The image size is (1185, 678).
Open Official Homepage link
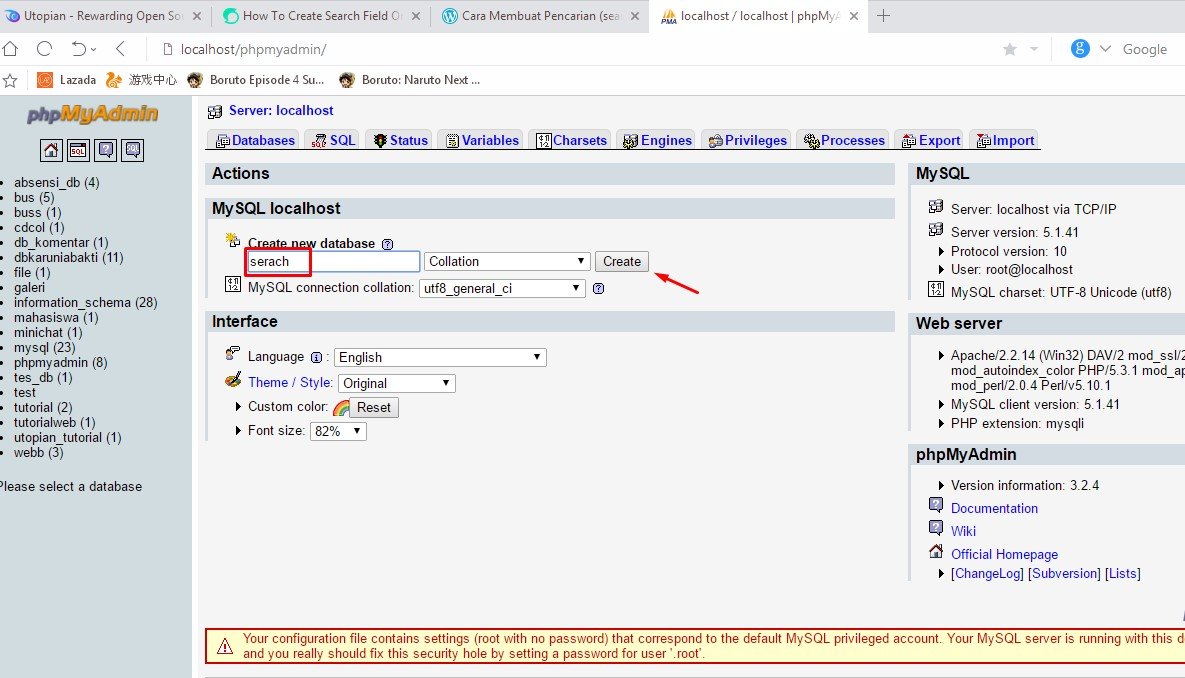(x=1004, y=555)
